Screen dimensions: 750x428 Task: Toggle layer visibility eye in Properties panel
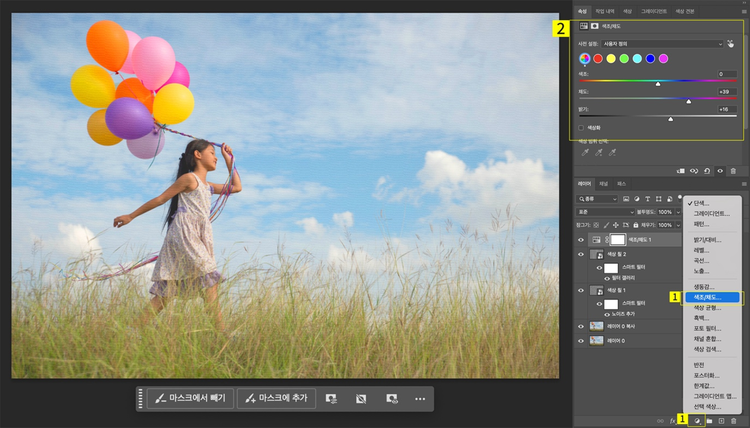719,171
